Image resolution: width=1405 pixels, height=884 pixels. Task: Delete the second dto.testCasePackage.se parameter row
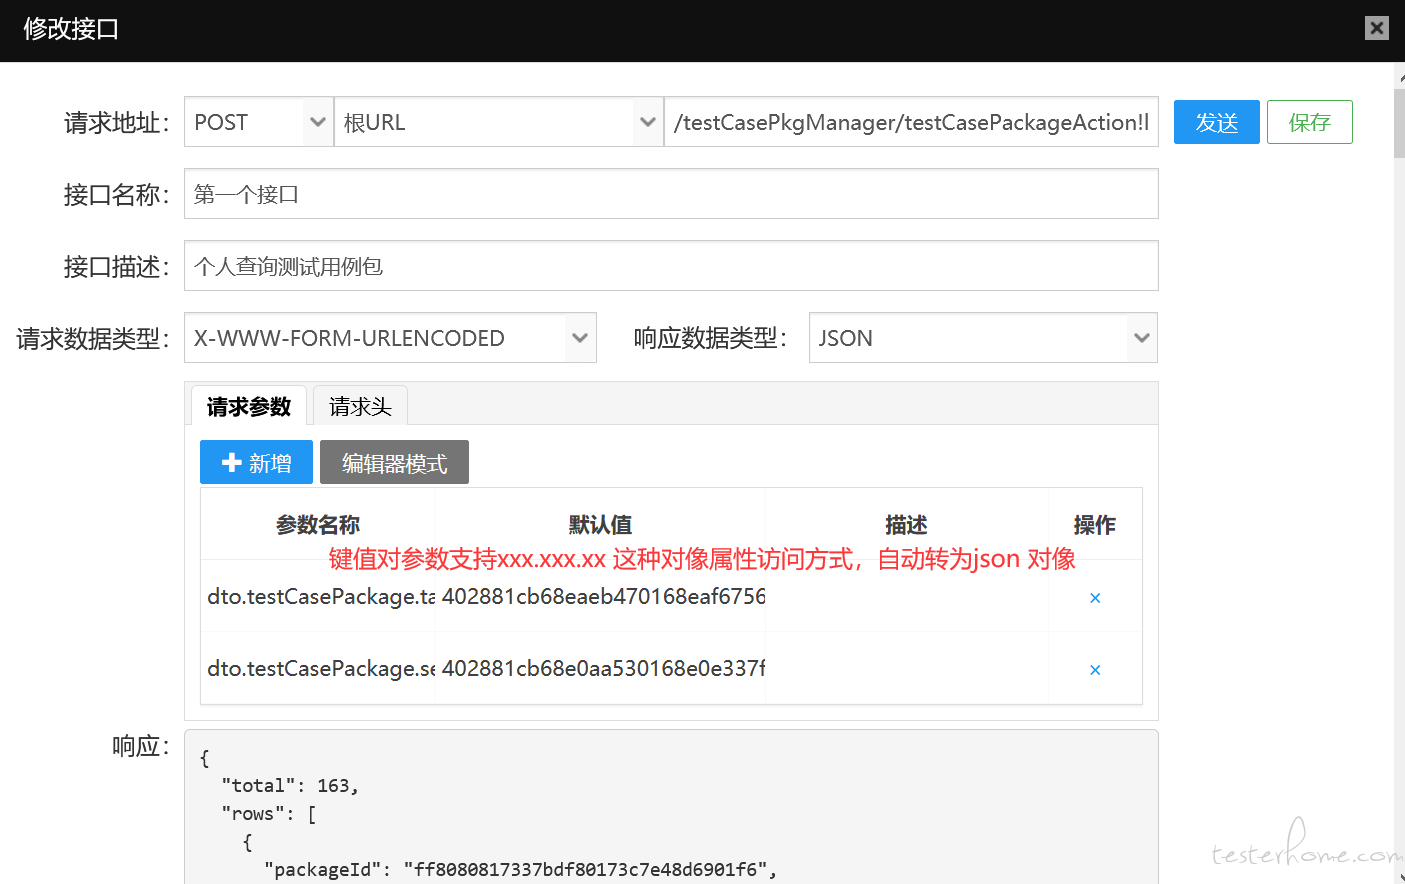coord(1095,670)
